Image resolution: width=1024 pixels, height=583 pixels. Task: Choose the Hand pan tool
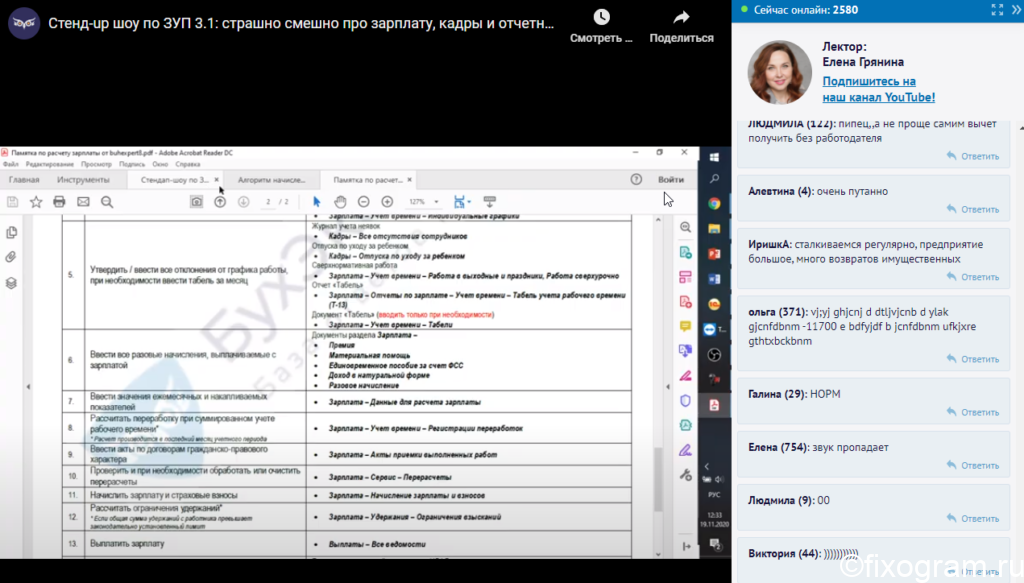point(340,202)
